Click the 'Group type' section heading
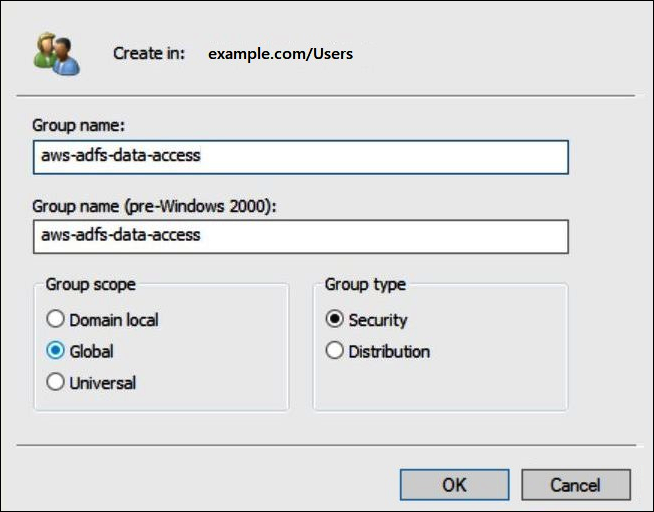654x512 pixels. point(365,285)
